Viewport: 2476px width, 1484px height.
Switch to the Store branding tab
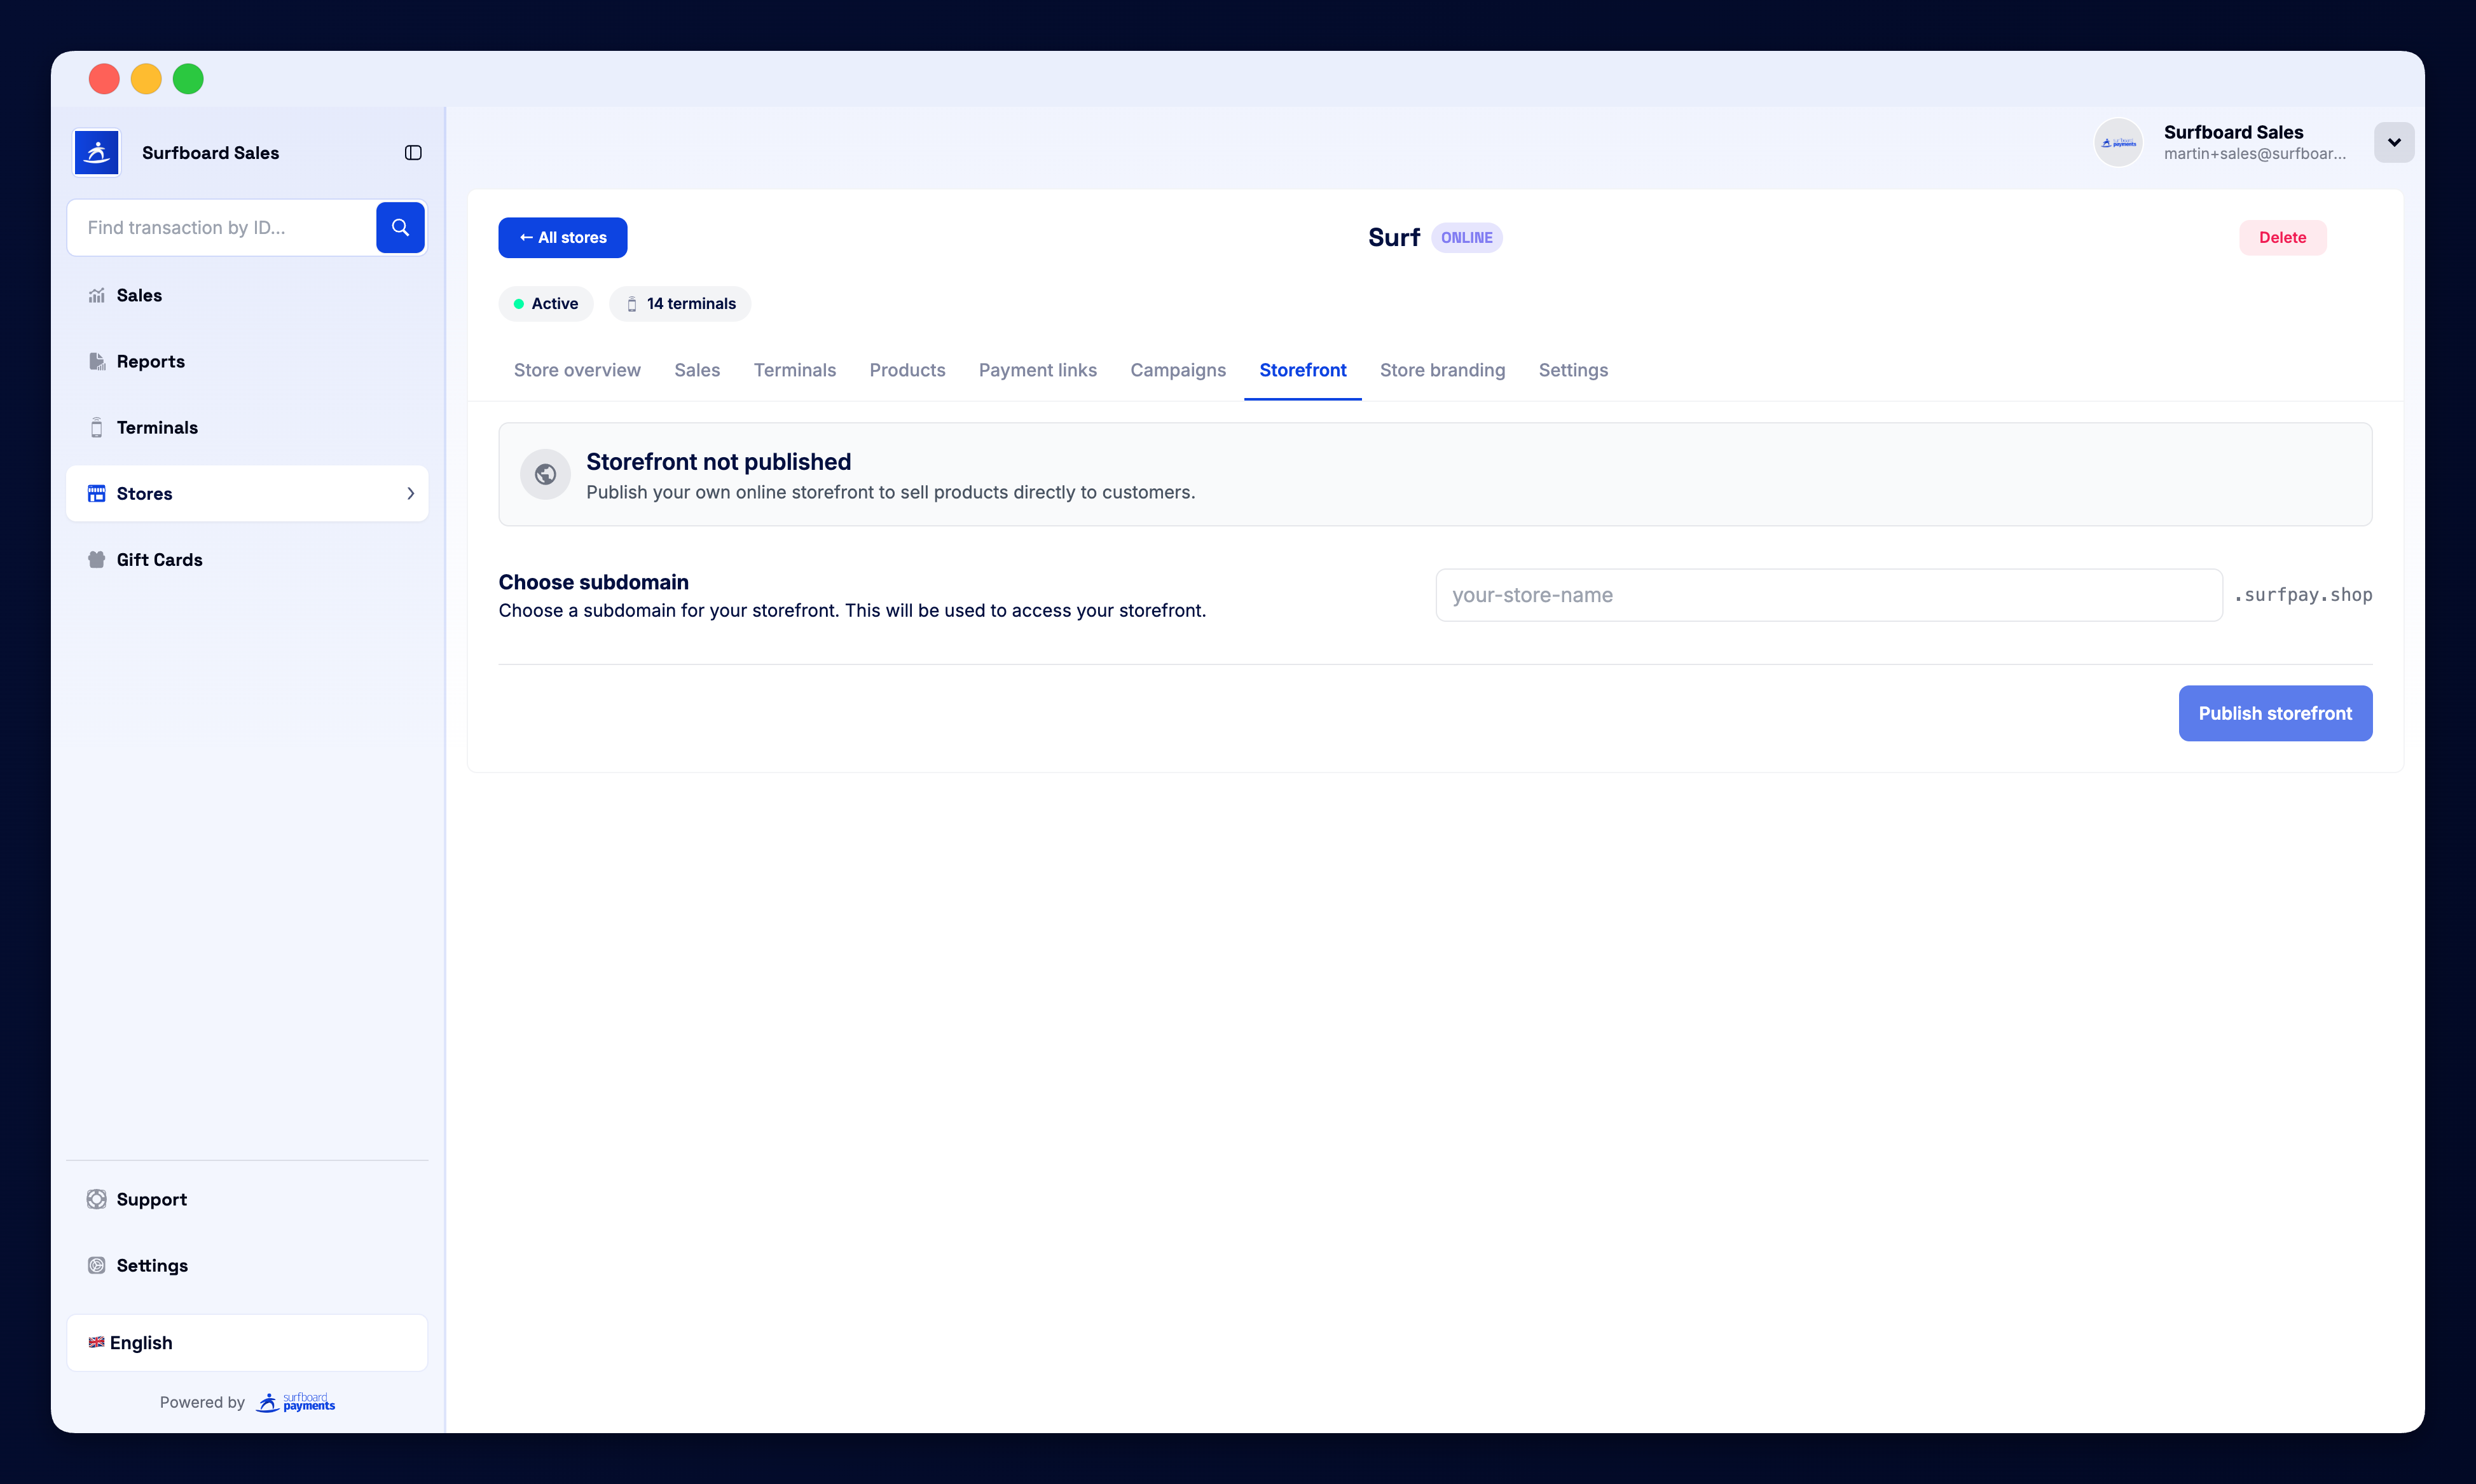point(1442,370)
